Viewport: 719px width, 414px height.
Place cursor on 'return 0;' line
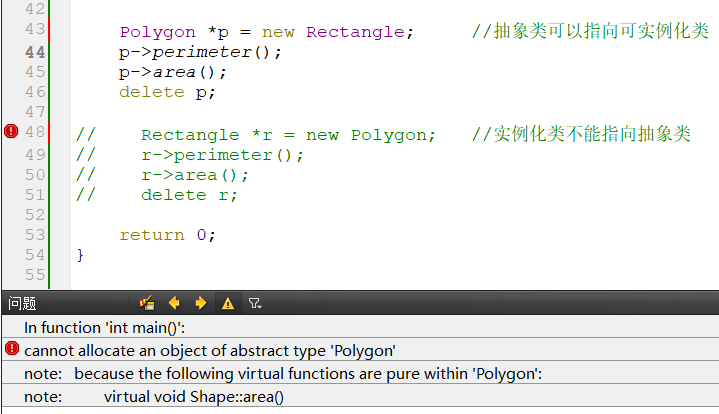(x=167, y=235)
